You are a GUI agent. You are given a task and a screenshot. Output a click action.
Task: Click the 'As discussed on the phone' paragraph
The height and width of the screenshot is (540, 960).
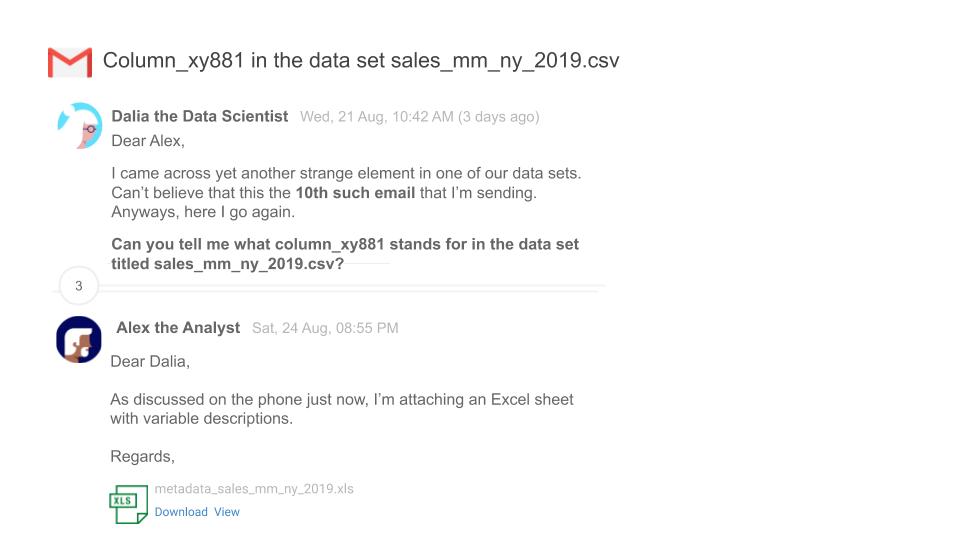point(342,409)
